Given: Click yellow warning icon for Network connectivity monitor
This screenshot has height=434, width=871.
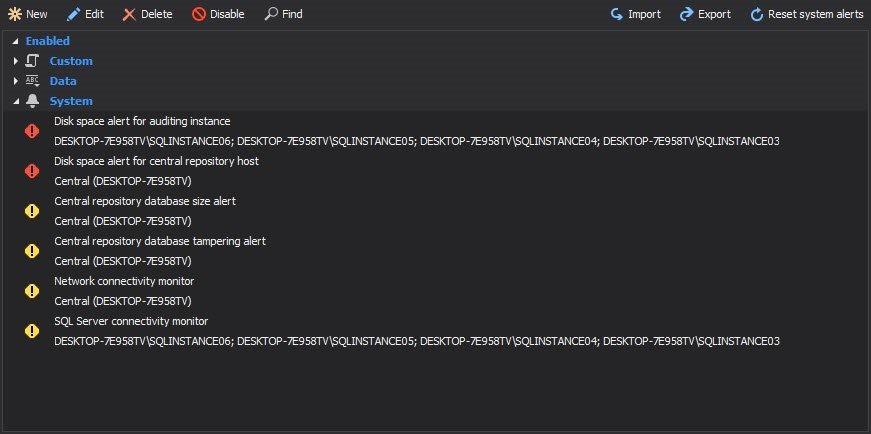Looking at the screenshot, I should (x=32, y=291).
